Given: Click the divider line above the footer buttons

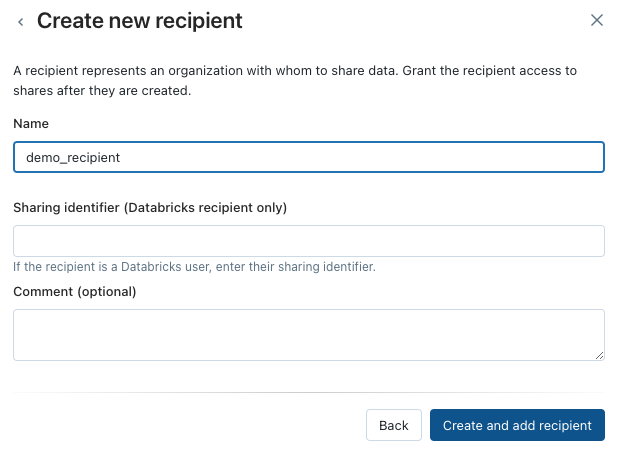Looking at the screenshot, I should pos(309,393).
